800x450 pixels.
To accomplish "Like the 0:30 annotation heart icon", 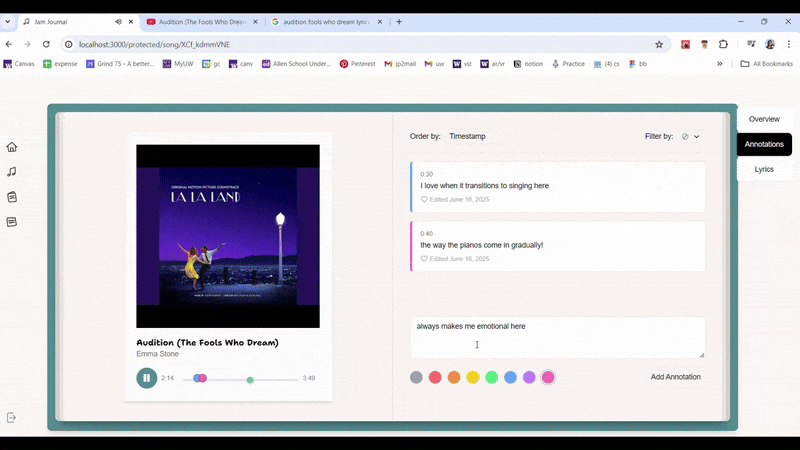I will click(424, 199).
